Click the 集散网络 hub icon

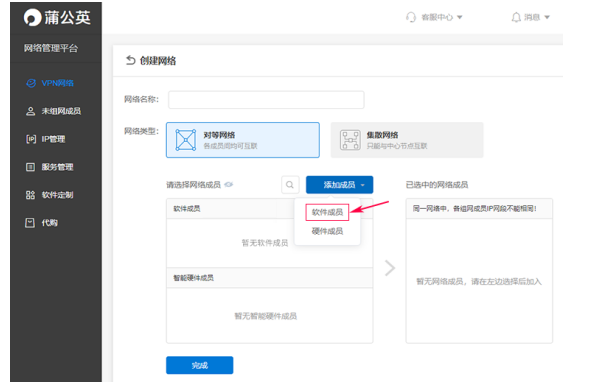tap(350, 140)
